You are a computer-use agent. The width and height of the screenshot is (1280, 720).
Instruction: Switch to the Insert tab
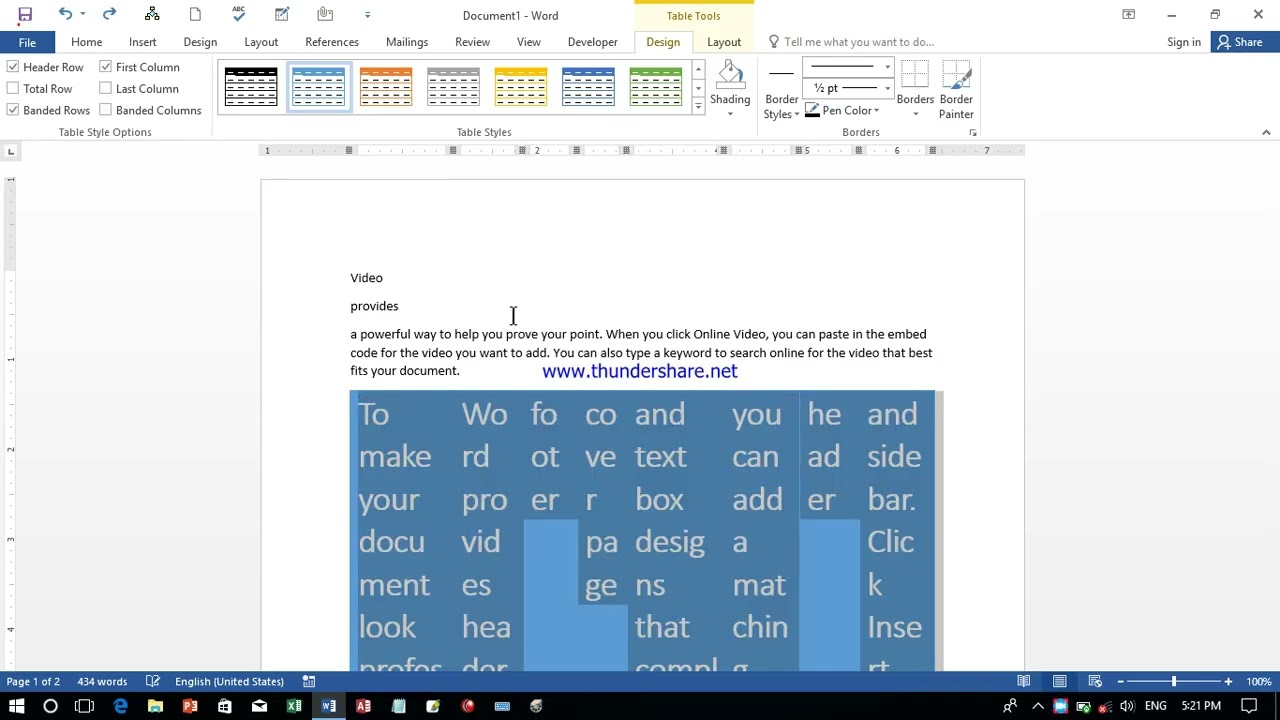[142, 42]
